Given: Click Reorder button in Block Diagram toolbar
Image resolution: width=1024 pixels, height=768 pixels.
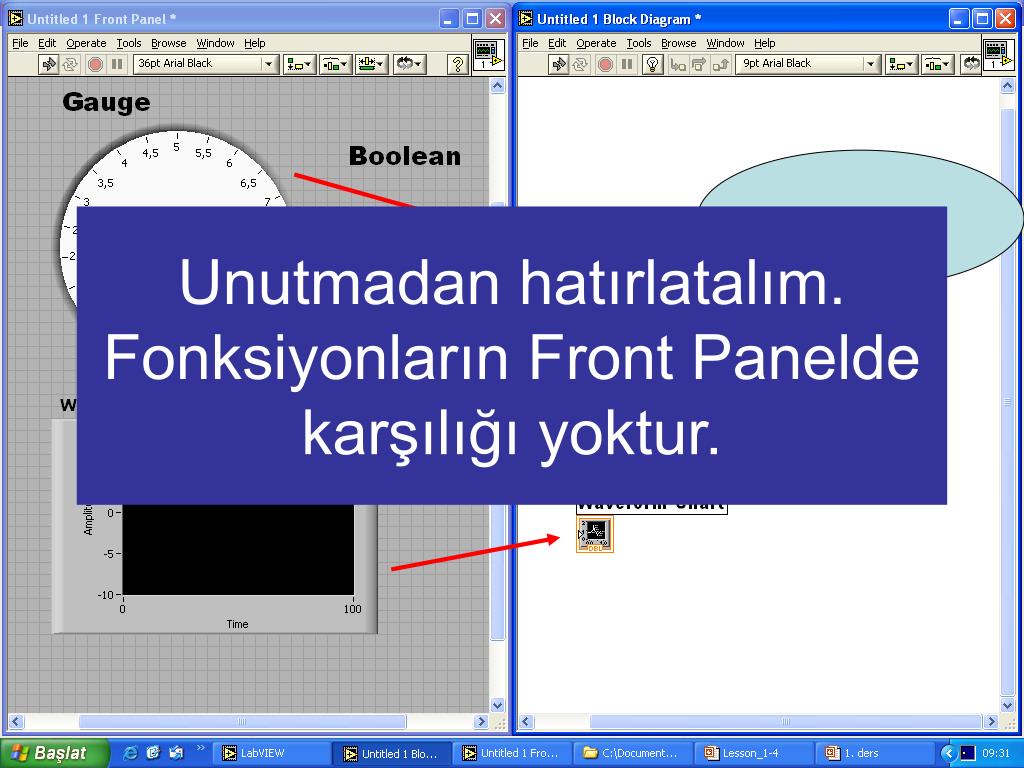Looking at the screenshot, I should tap(971, 64).
